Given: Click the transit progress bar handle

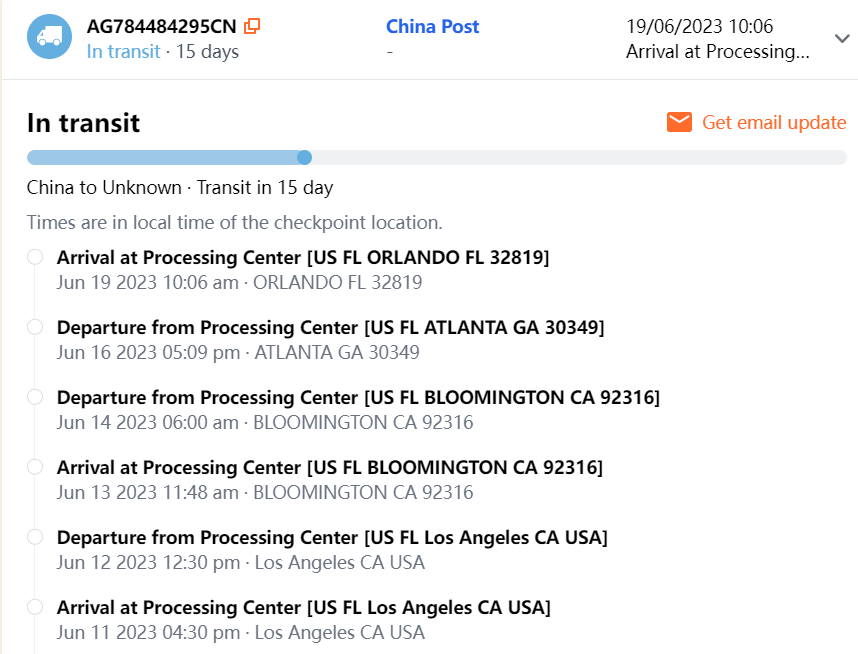Looking at the screenshot, I should [x=305, y=157].
